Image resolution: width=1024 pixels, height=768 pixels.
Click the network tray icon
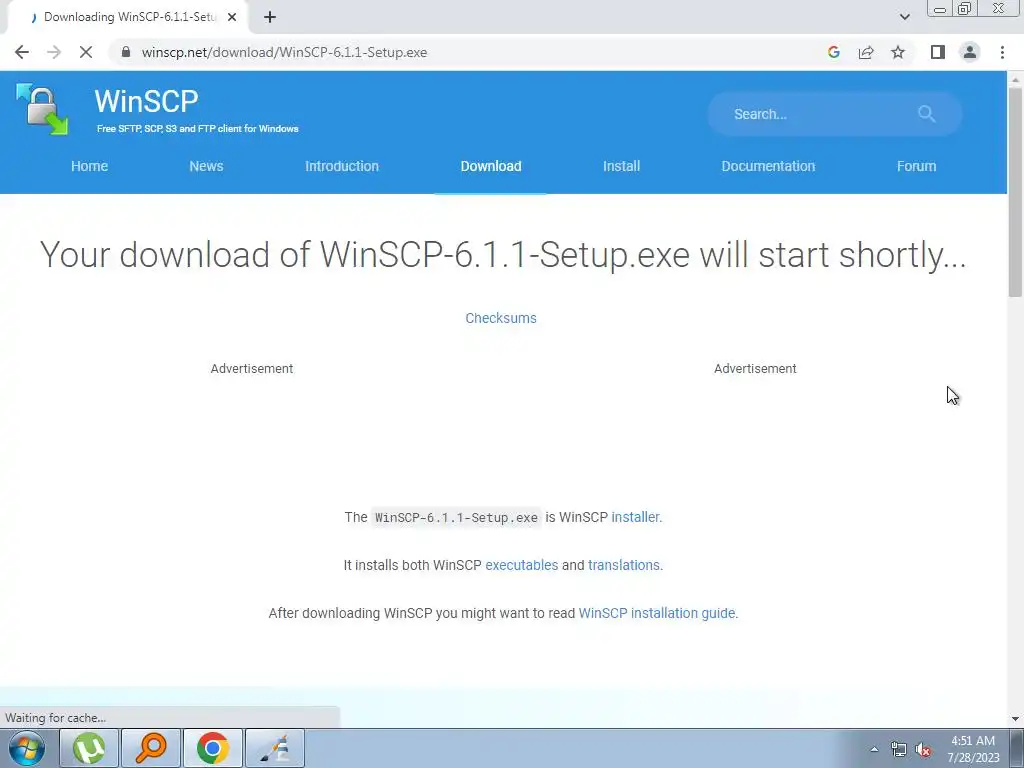click(899, 749)
